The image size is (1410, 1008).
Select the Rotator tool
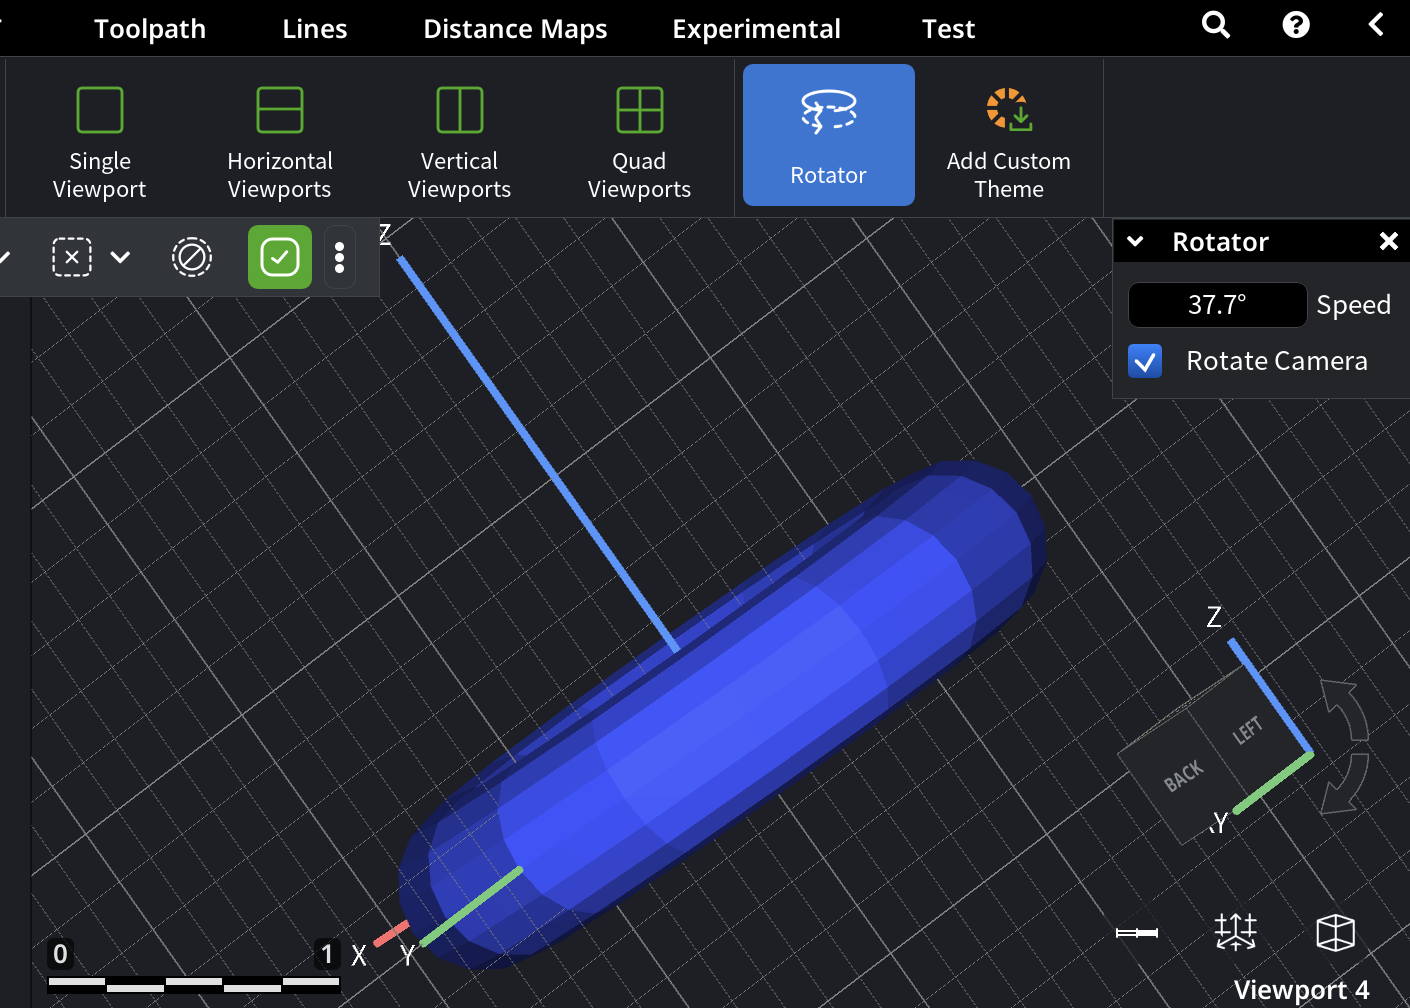828,135
